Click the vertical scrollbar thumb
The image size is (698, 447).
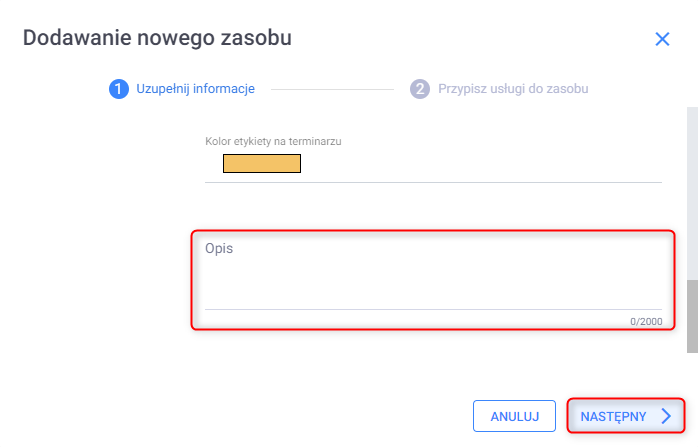click(692, 314)
